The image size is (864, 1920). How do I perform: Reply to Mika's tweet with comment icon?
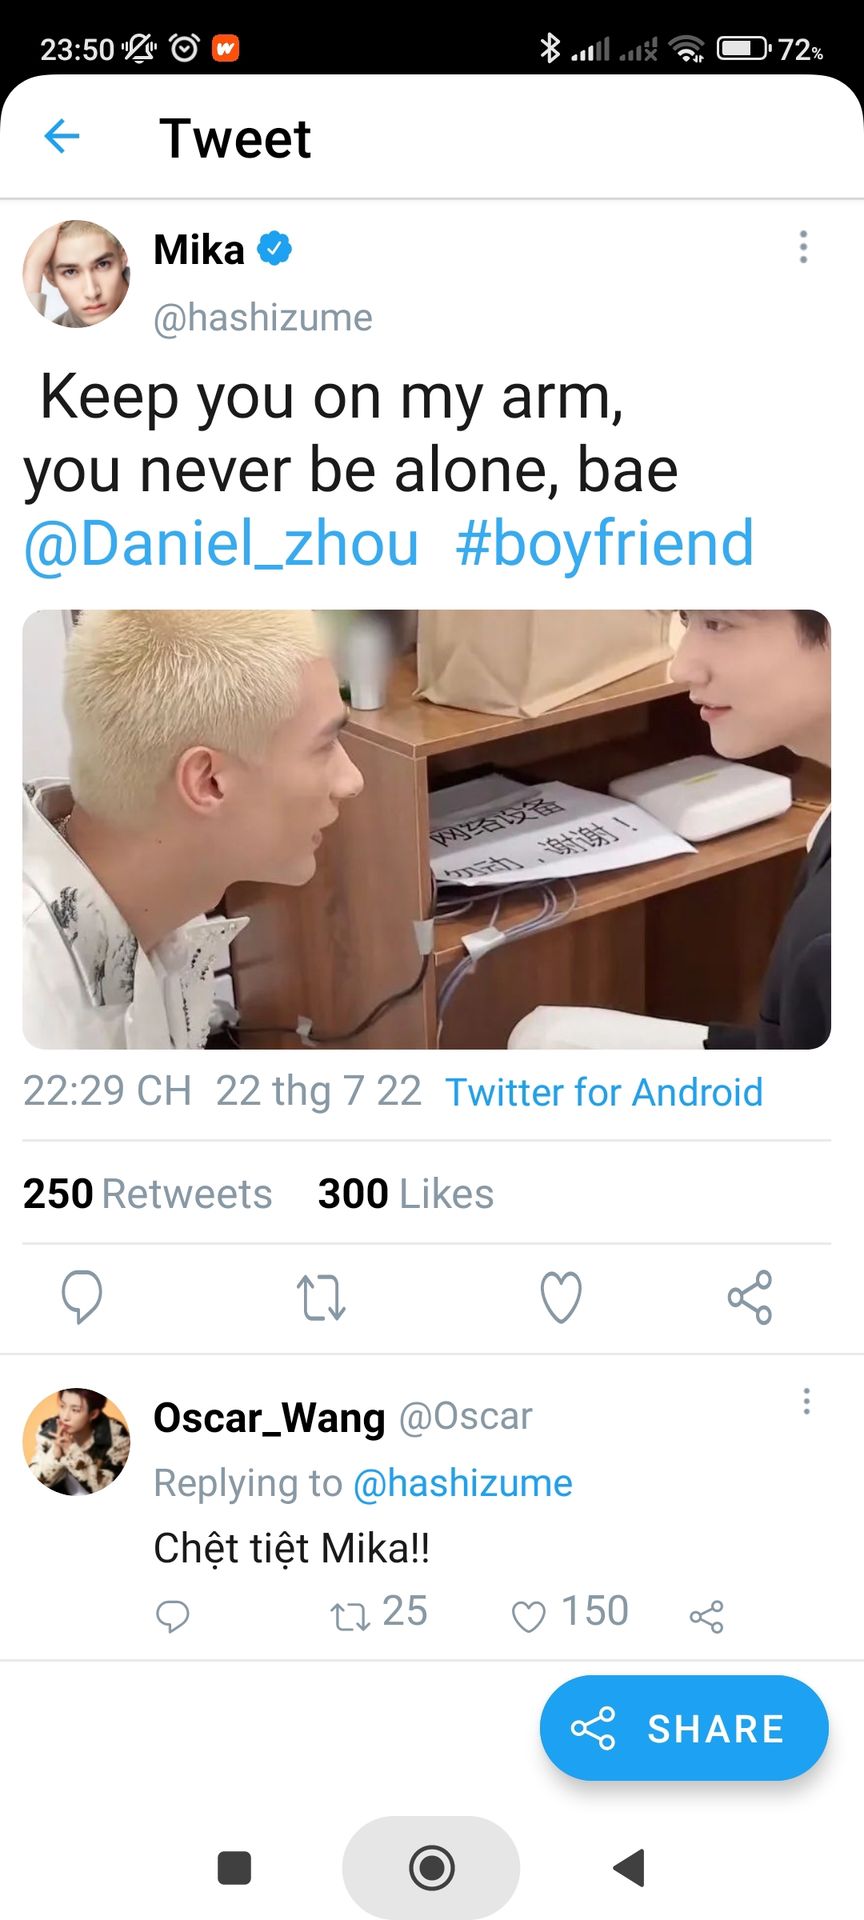click(x=82, y=1297)
